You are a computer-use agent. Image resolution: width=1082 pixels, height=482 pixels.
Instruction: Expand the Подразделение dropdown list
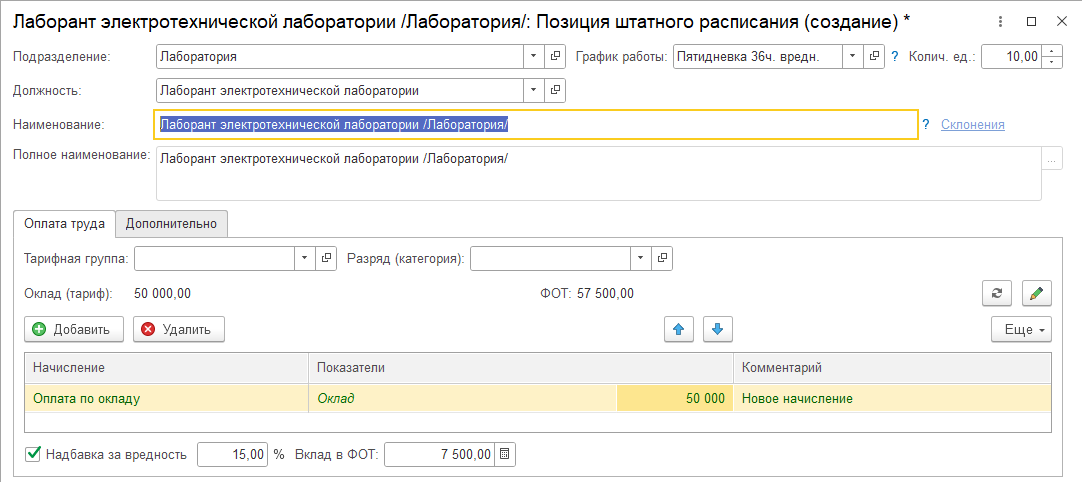pos(534,57)
